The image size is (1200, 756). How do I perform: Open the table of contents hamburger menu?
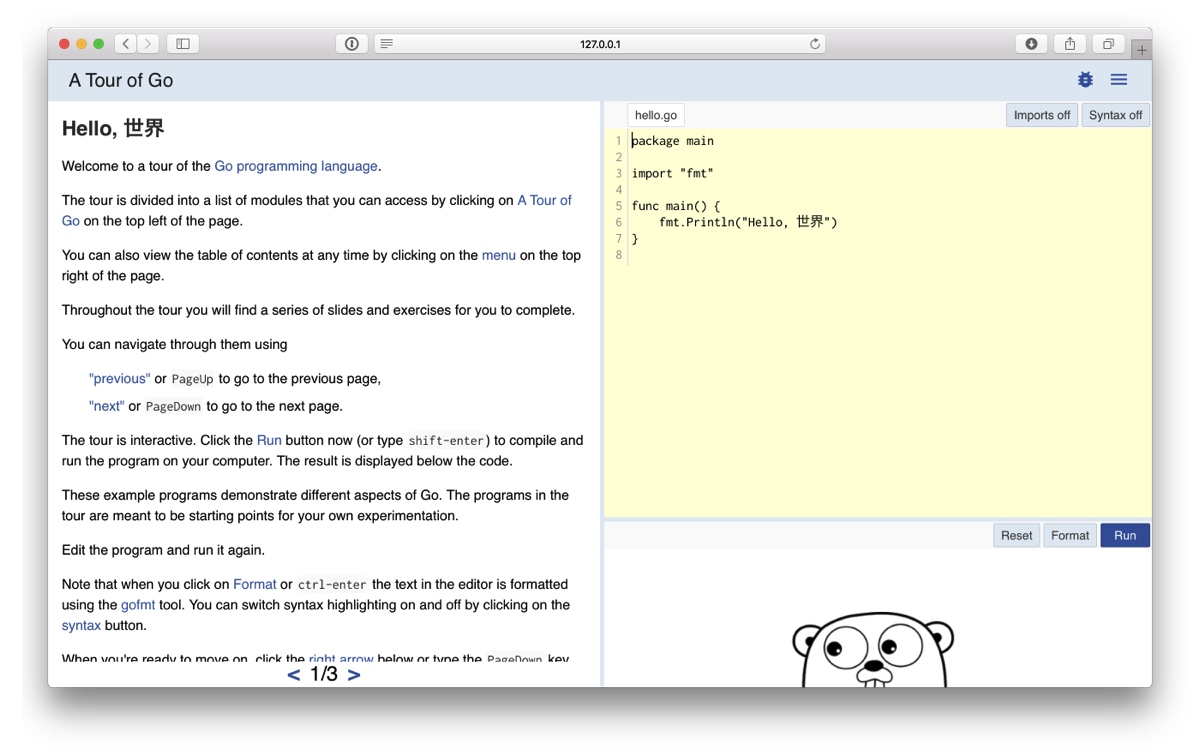click(1118, 79)
